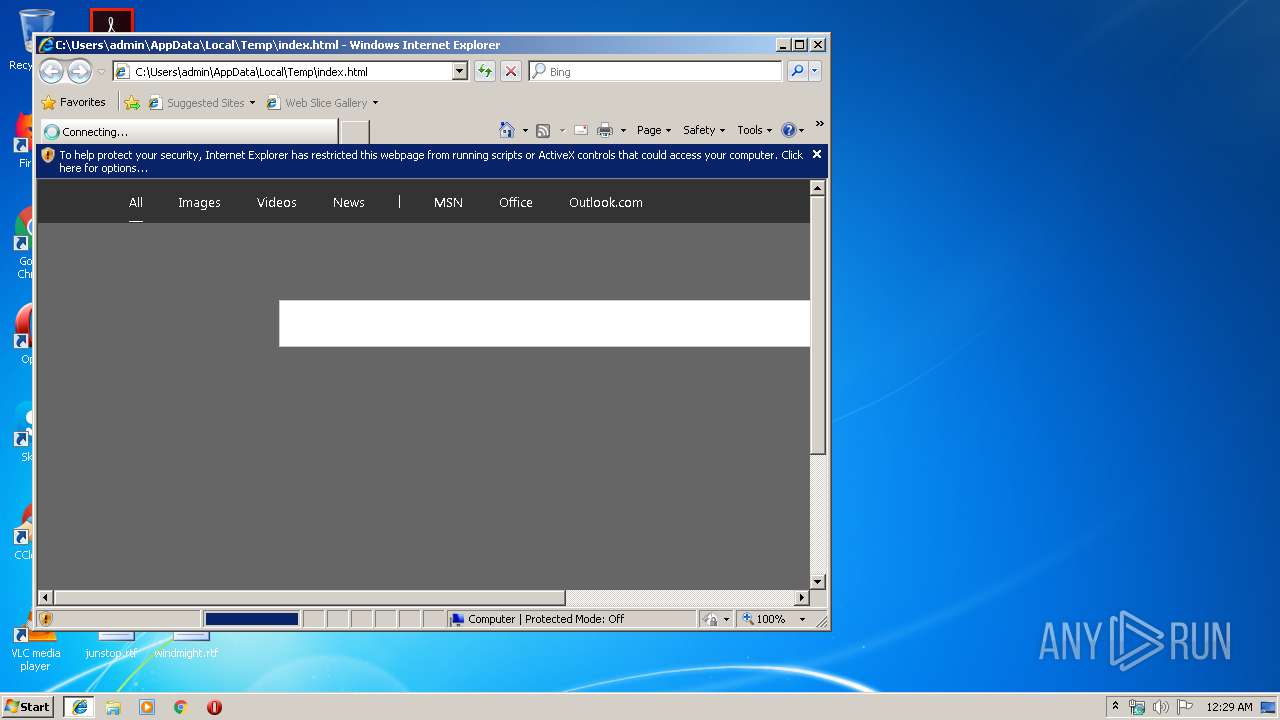Open the Outlook.com link

click(x=606, y=202)
